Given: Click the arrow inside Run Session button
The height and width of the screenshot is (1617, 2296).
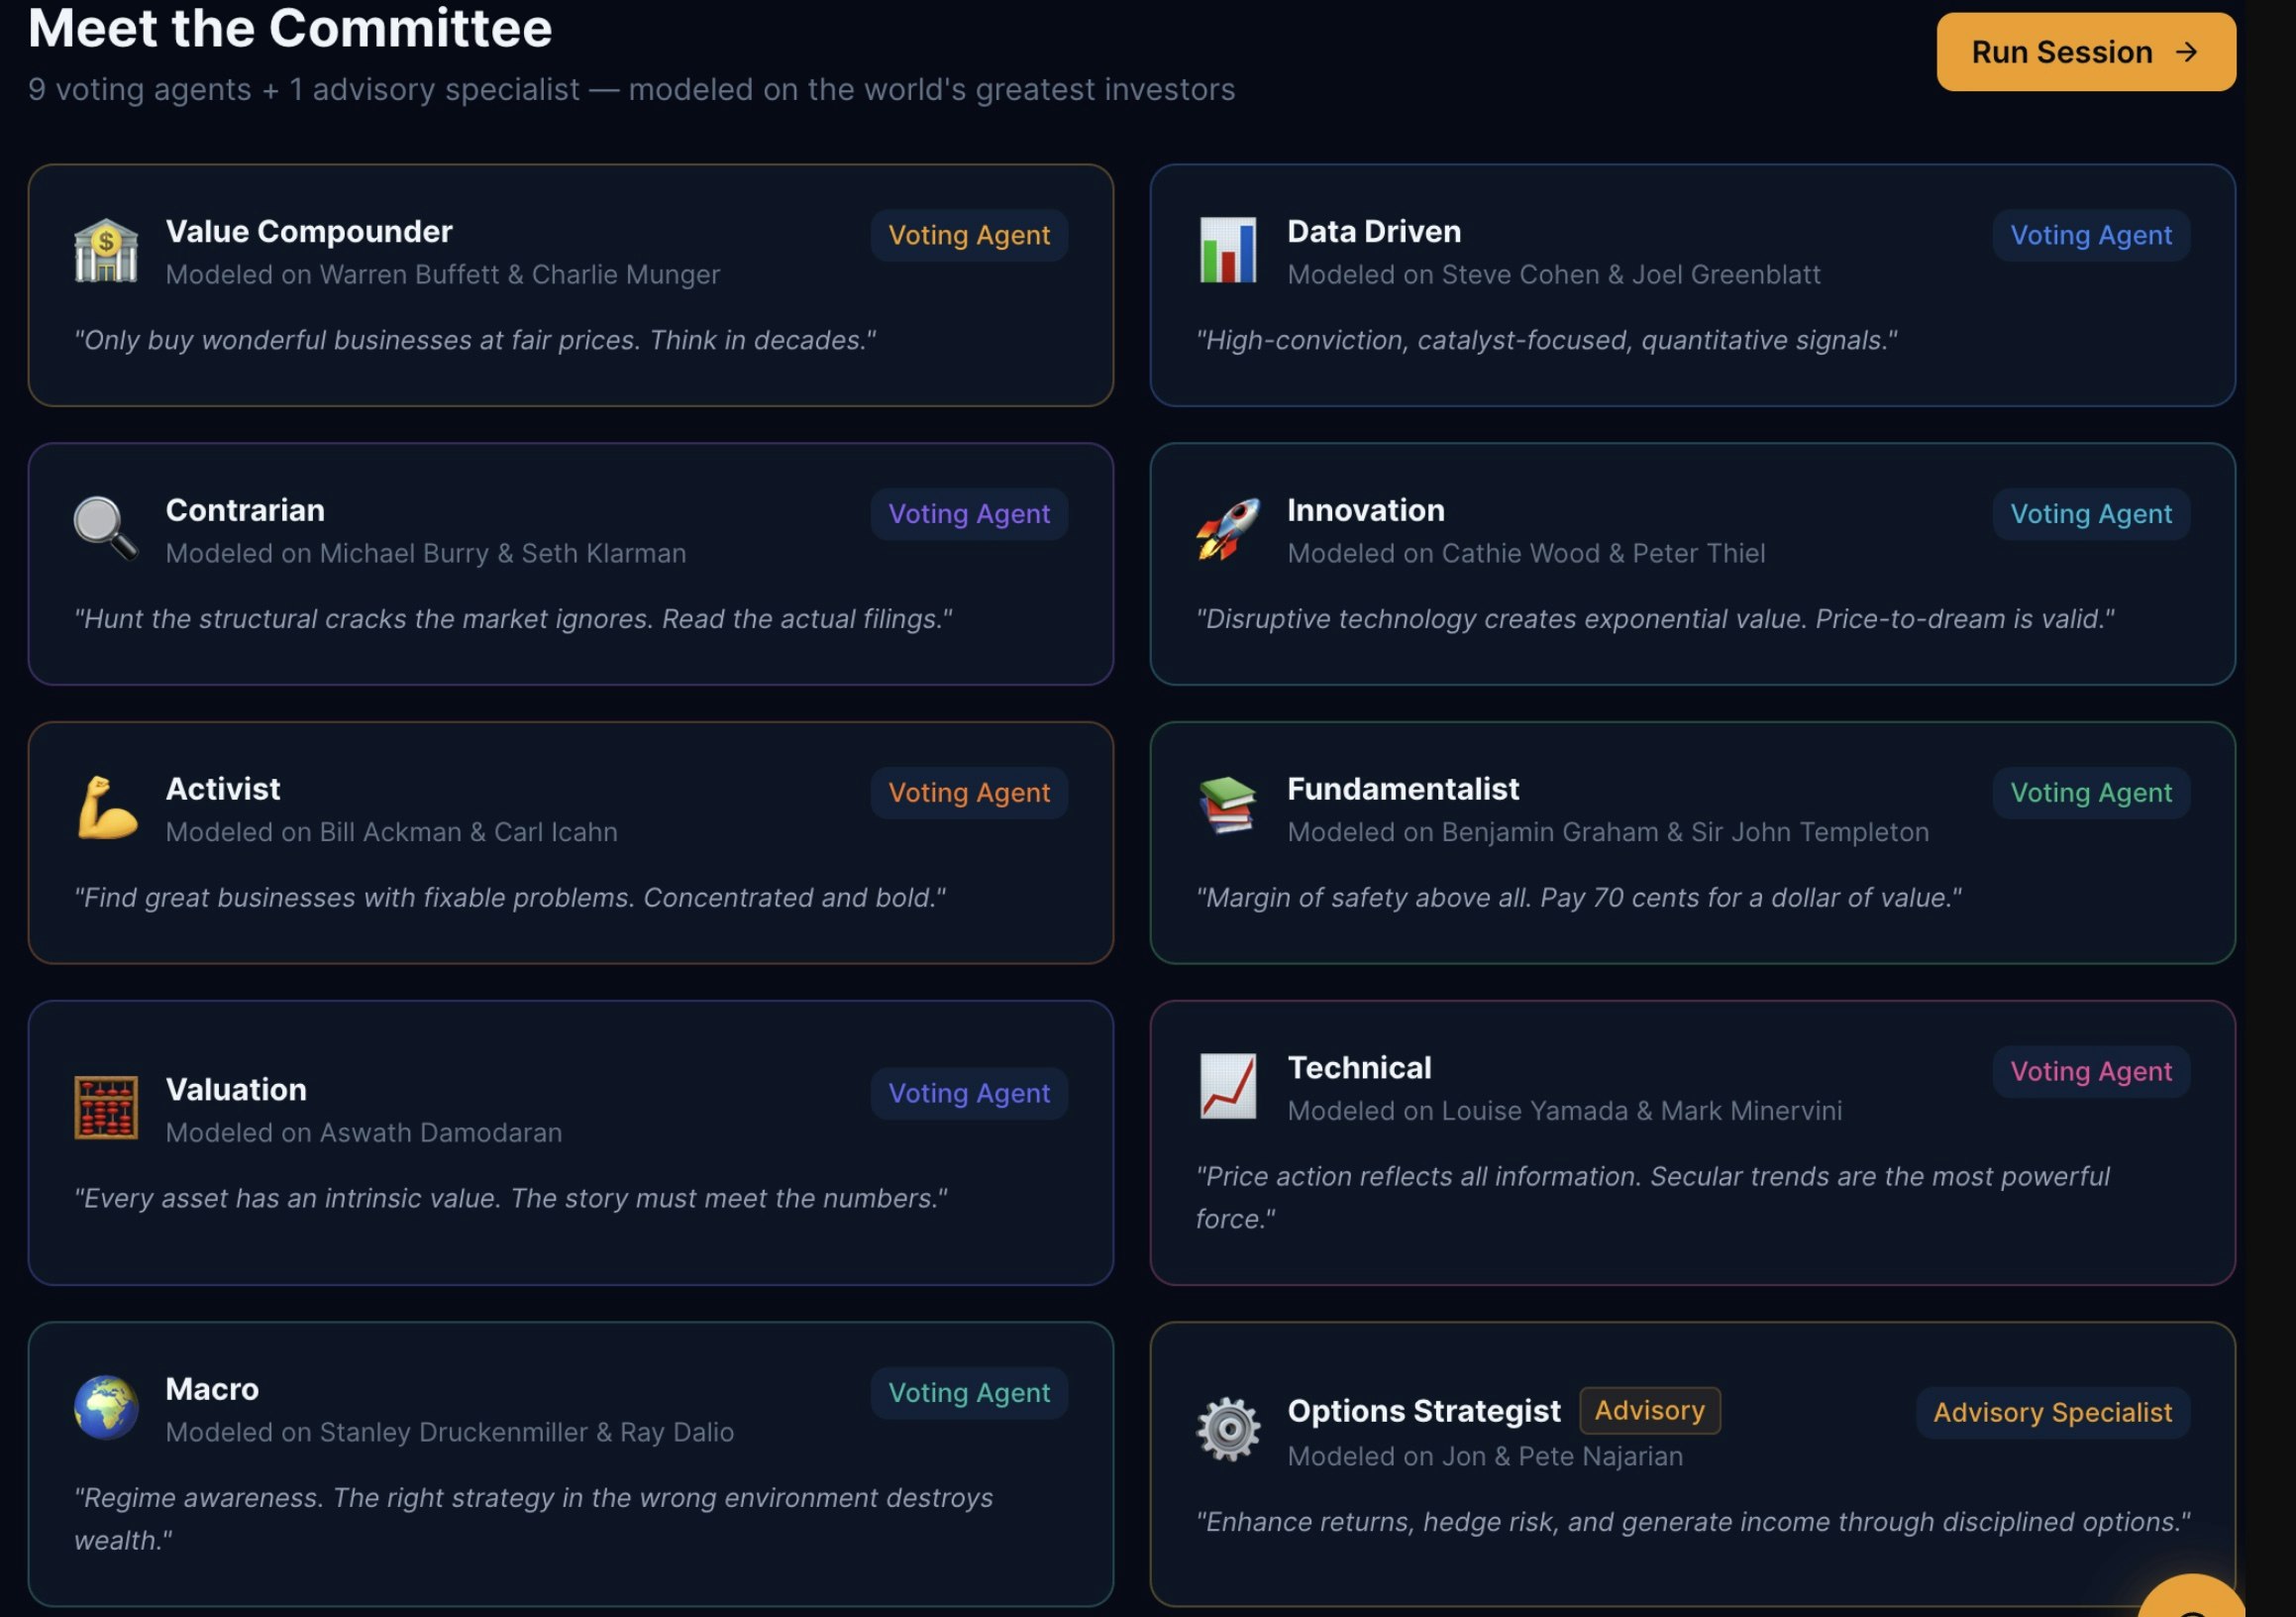Looking at the screenshot, I should [x=2188, y=52].
